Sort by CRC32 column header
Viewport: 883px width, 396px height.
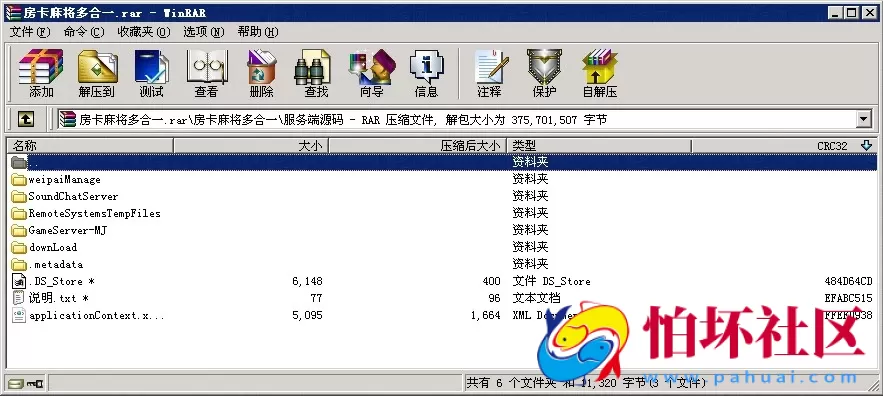coord(783,145)
